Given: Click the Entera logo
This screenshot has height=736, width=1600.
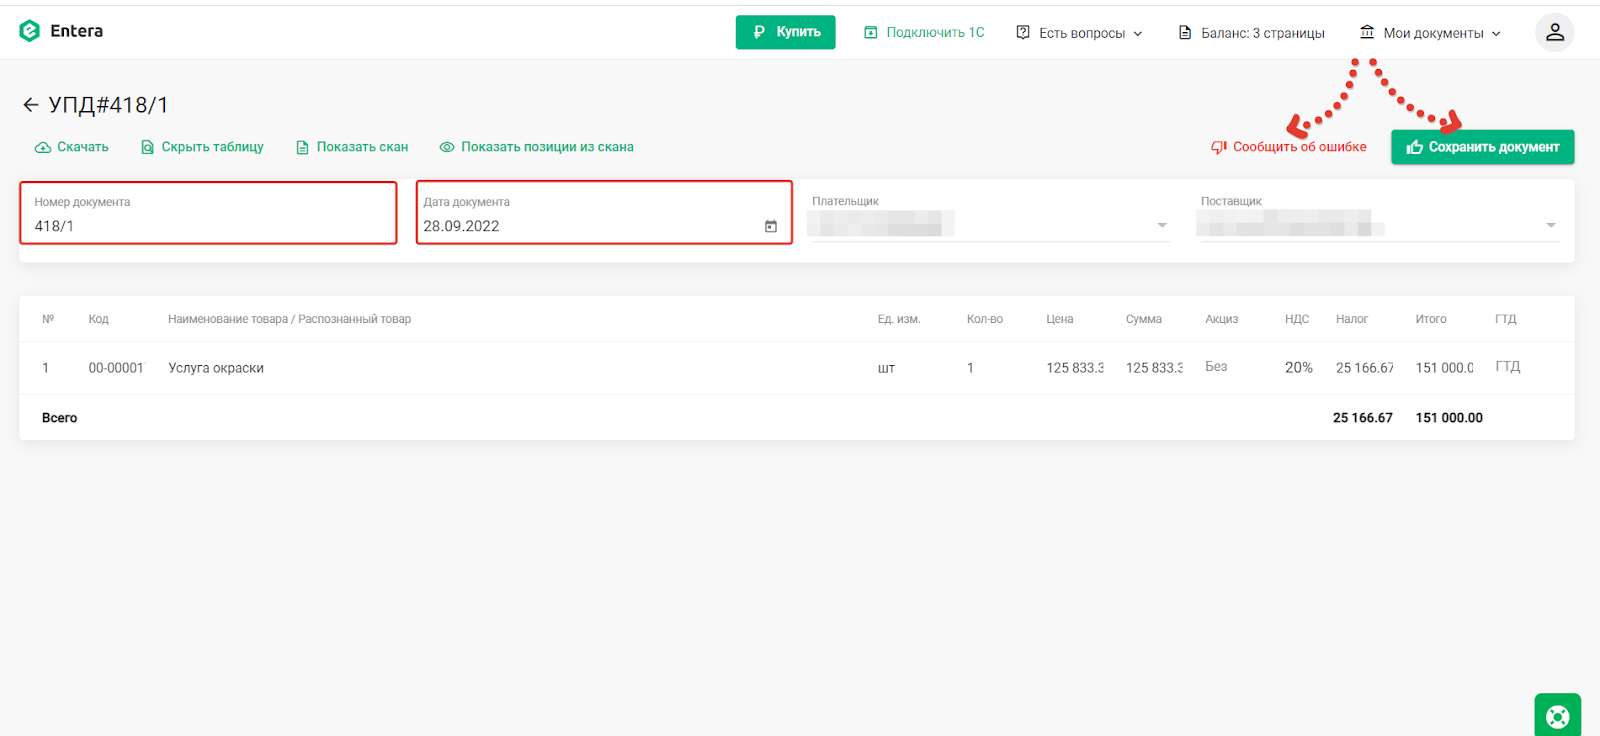Looking at the screenshot, I should pyautogui.click(x=61, y=31).
